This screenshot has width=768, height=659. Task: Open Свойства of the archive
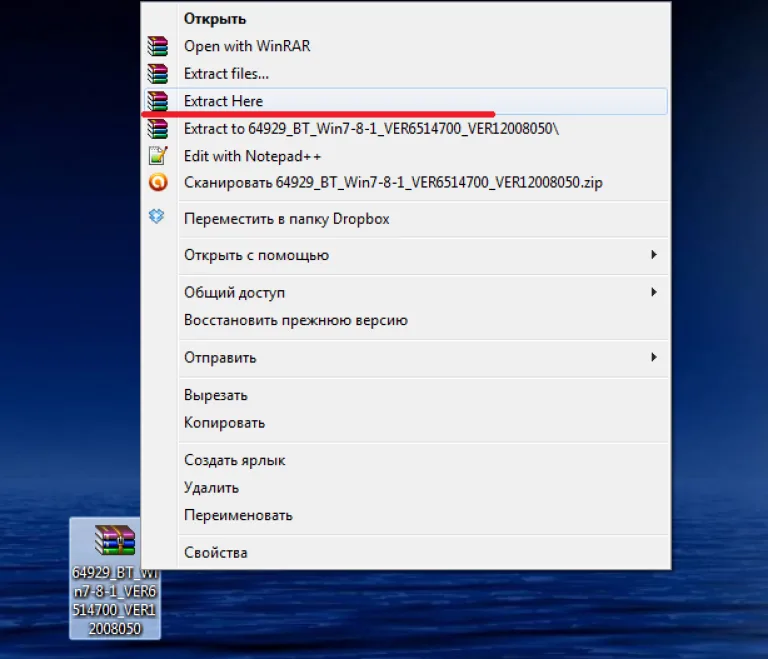click(x=407, y=553)
